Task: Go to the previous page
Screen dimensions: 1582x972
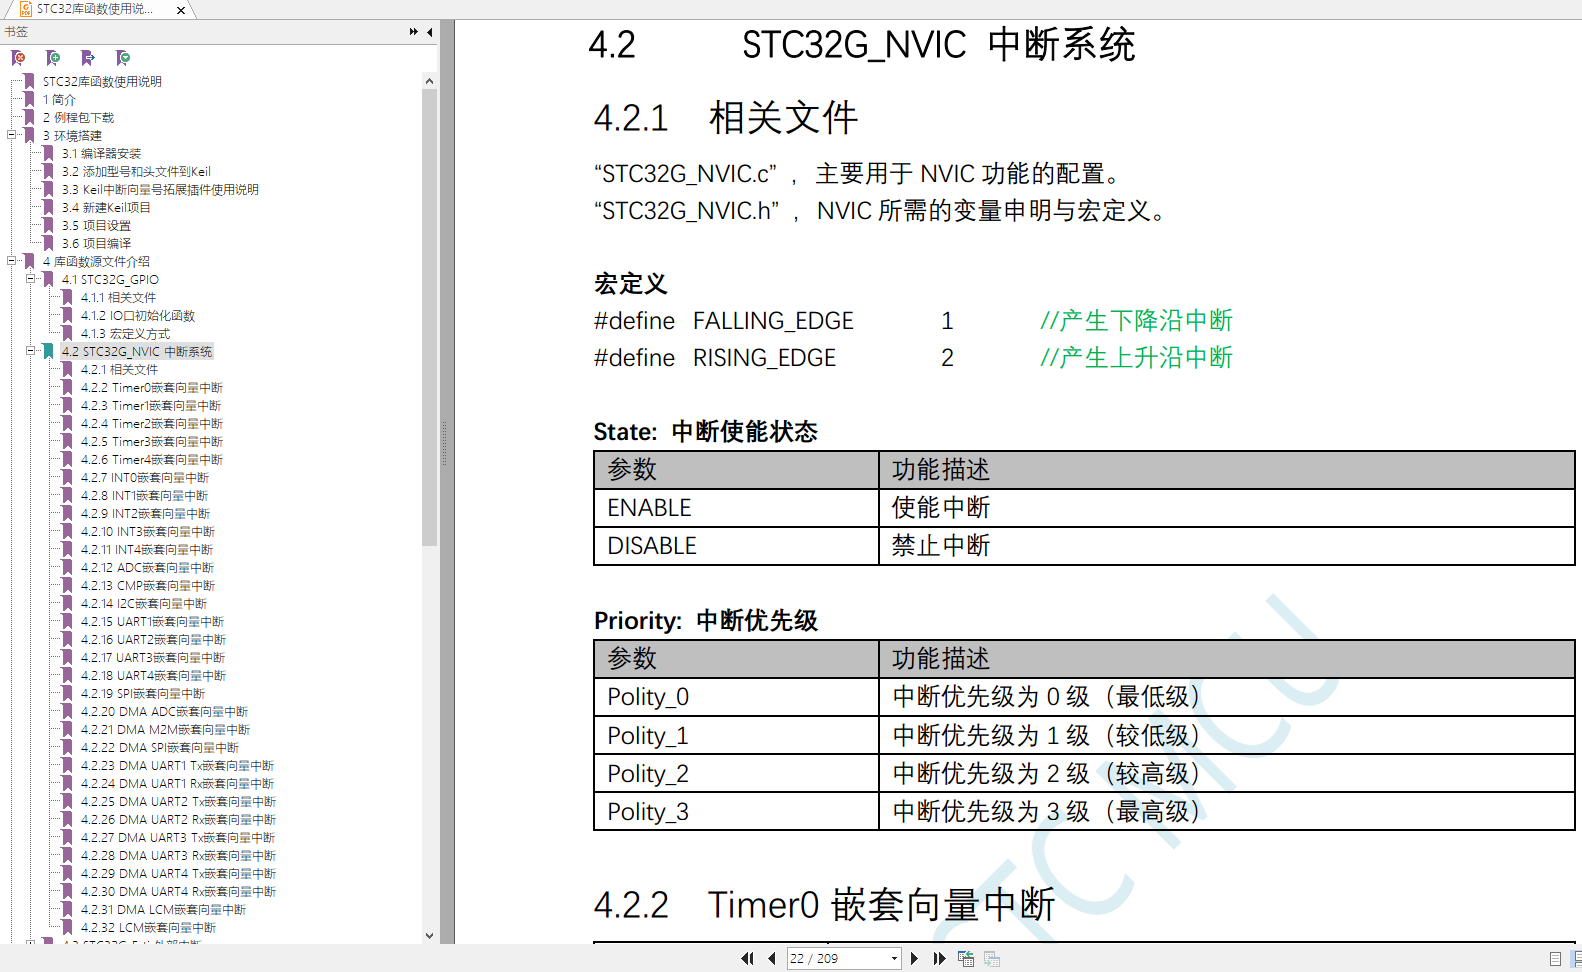Action: 772,958
